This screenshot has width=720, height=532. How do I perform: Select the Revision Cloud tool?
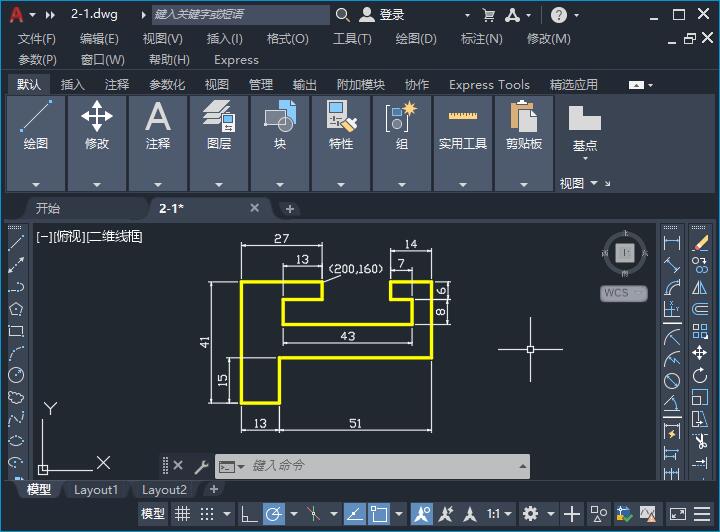click(16, 397)
